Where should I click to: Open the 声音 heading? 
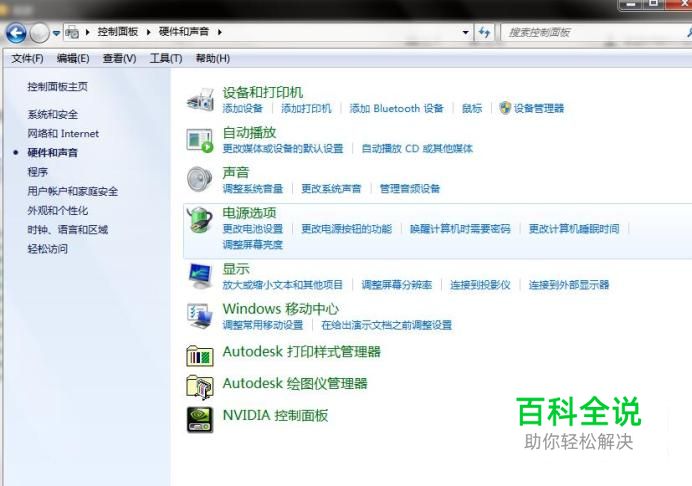[x=236, y=173]
